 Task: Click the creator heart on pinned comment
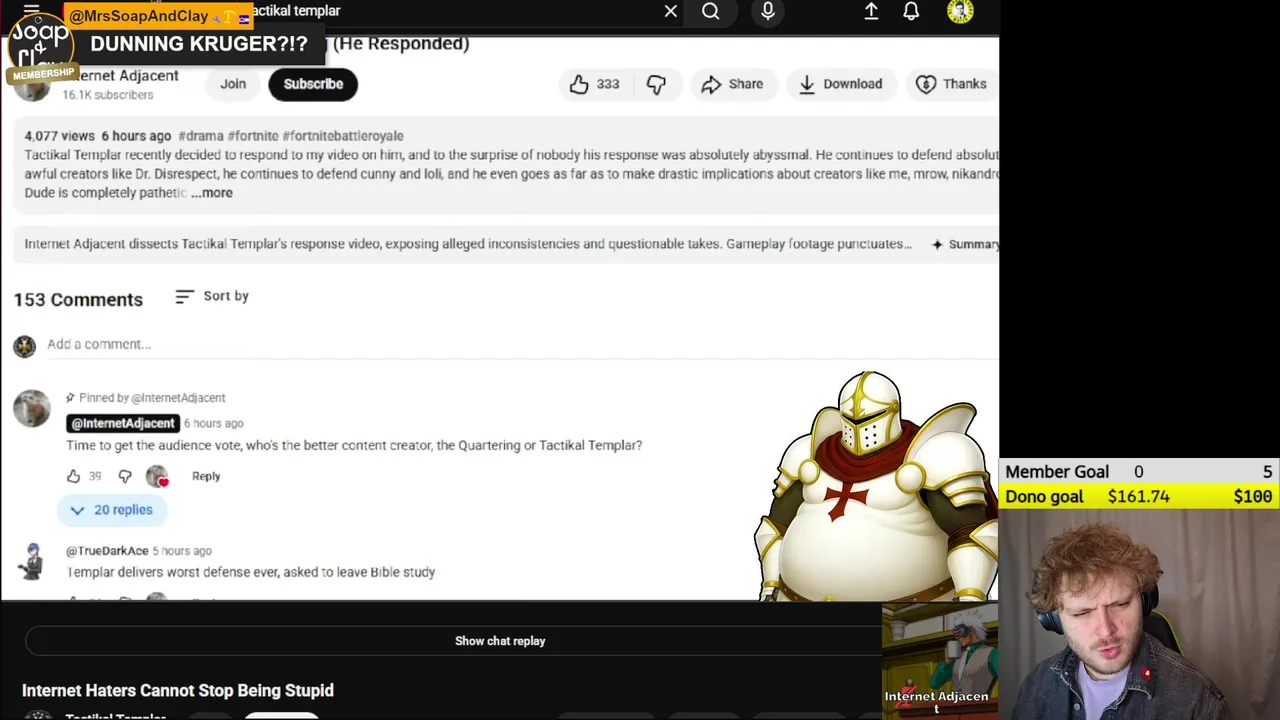click(x=157, y=476)
